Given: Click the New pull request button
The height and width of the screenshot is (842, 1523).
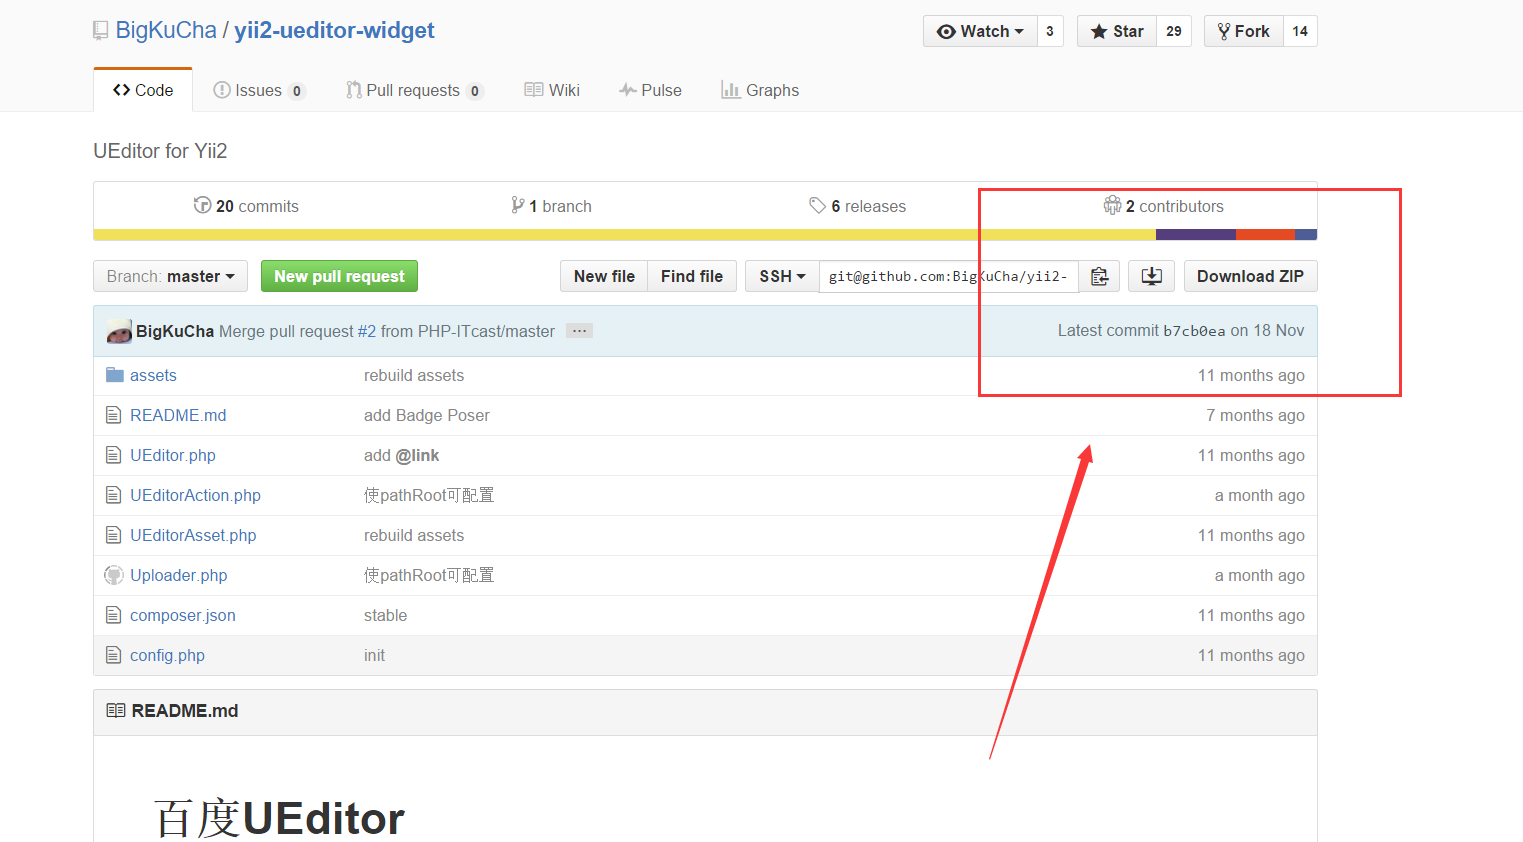Looking at the screenshot, I should 339,276.
